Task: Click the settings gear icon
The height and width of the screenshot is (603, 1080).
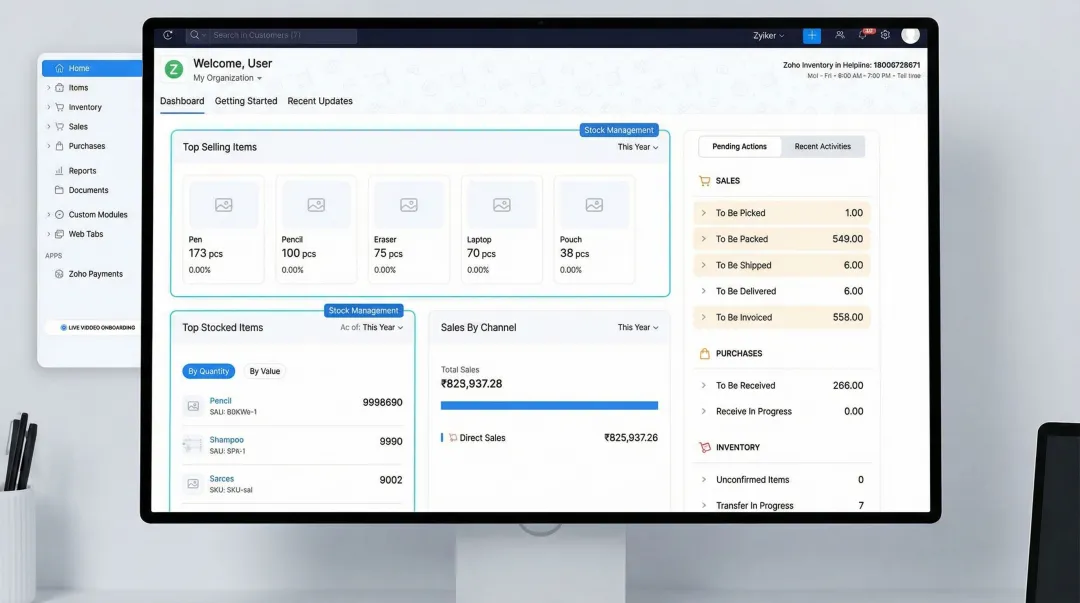Action: pos(884,35)
